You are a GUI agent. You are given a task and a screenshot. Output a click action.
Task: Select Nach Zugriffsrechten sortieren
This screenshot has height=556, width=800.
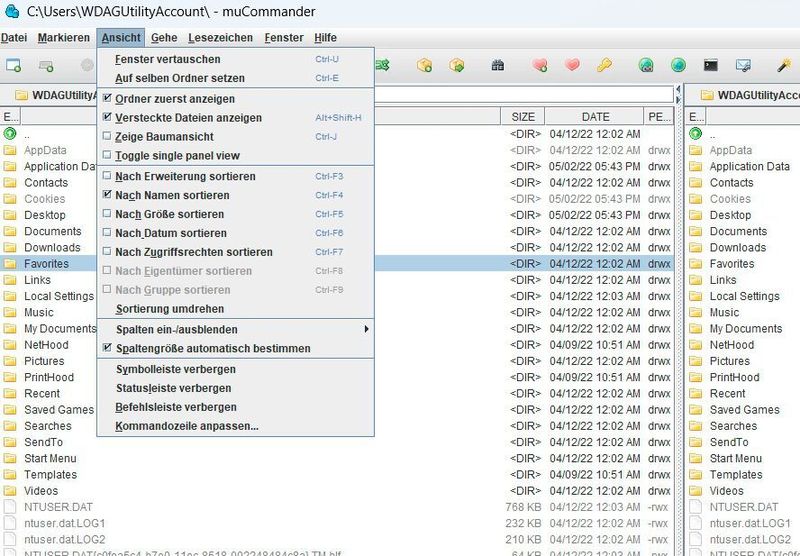click(x=235, y=251)
